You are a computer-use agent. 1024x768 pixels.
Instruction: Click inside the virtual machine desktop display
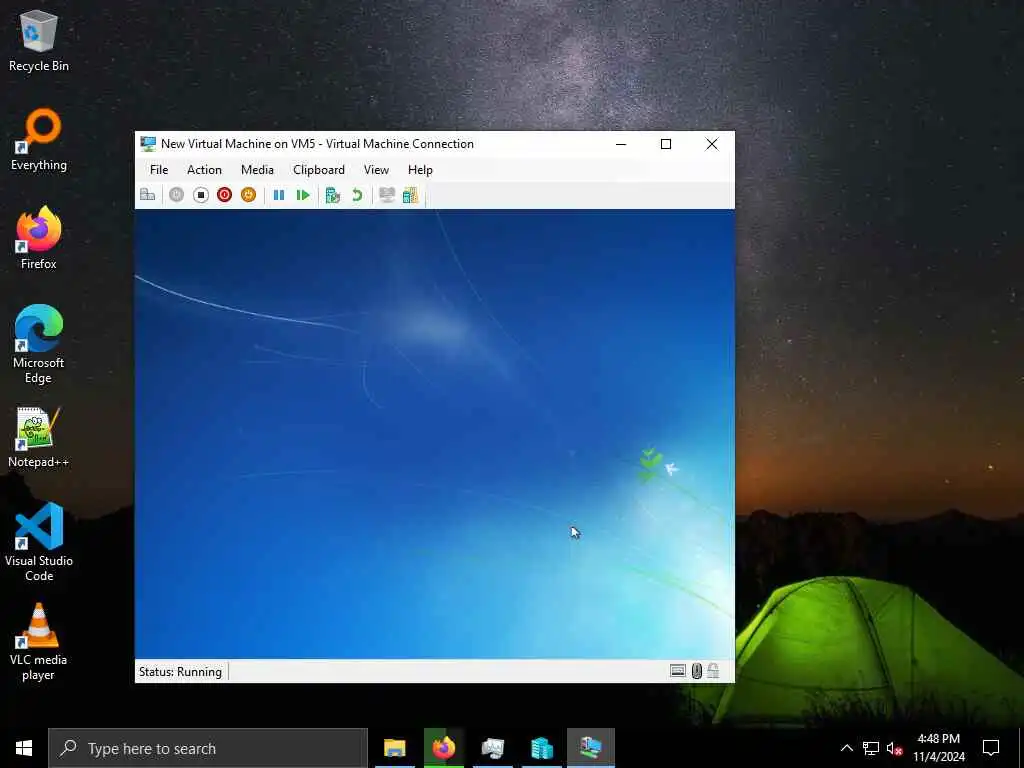tap(434, 434)
